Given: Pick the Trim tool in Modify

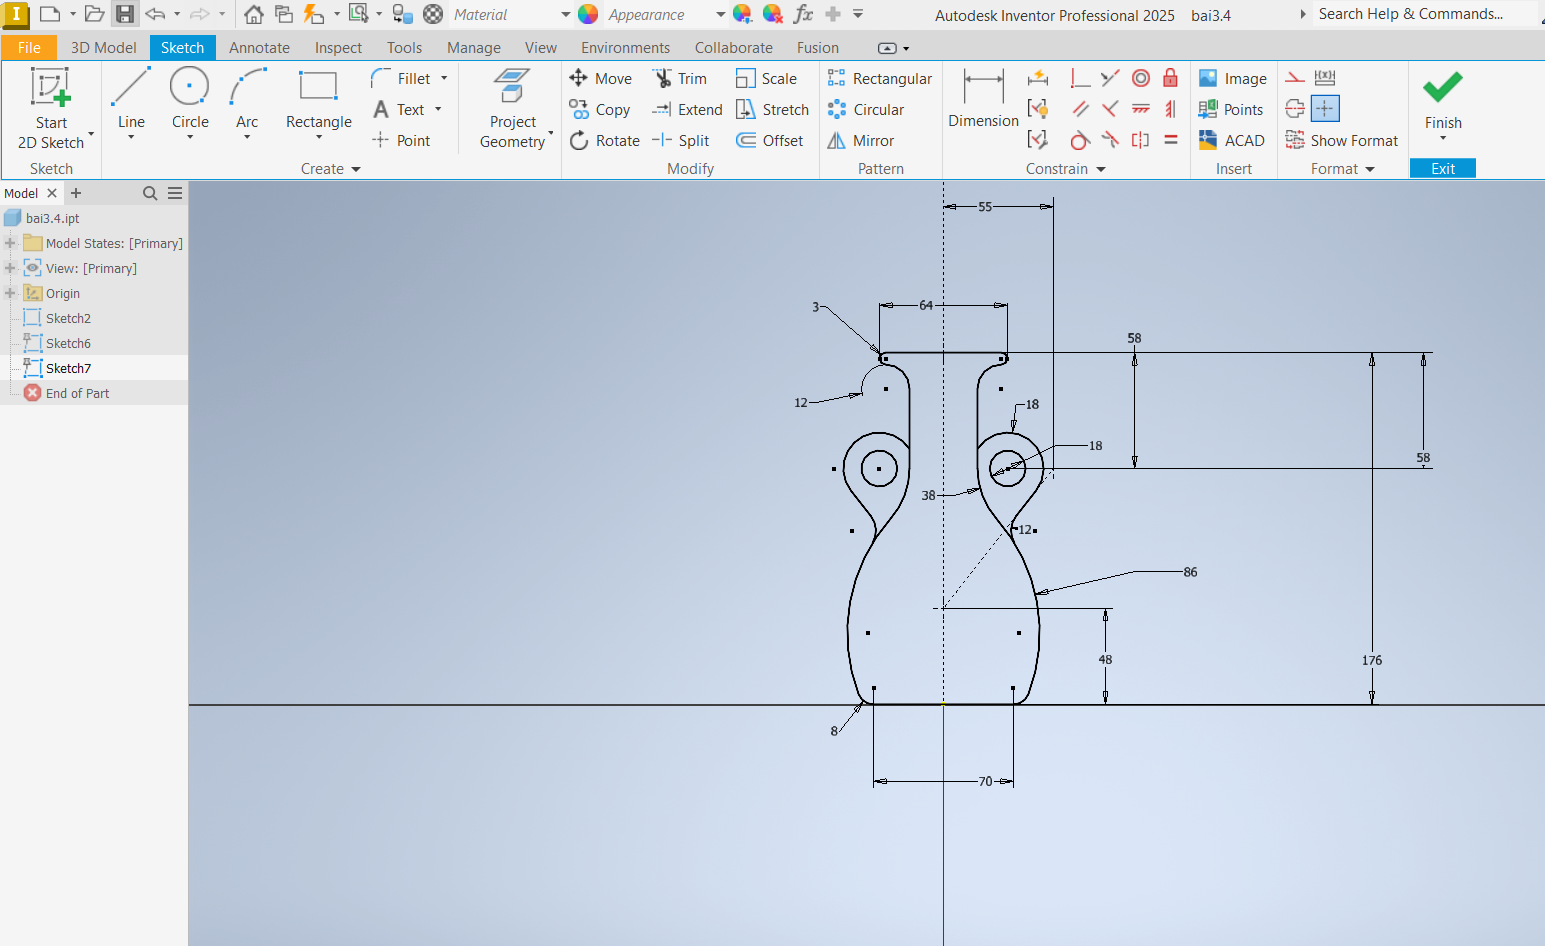Looking at the screenshot, I should click(x=680, y=79).
